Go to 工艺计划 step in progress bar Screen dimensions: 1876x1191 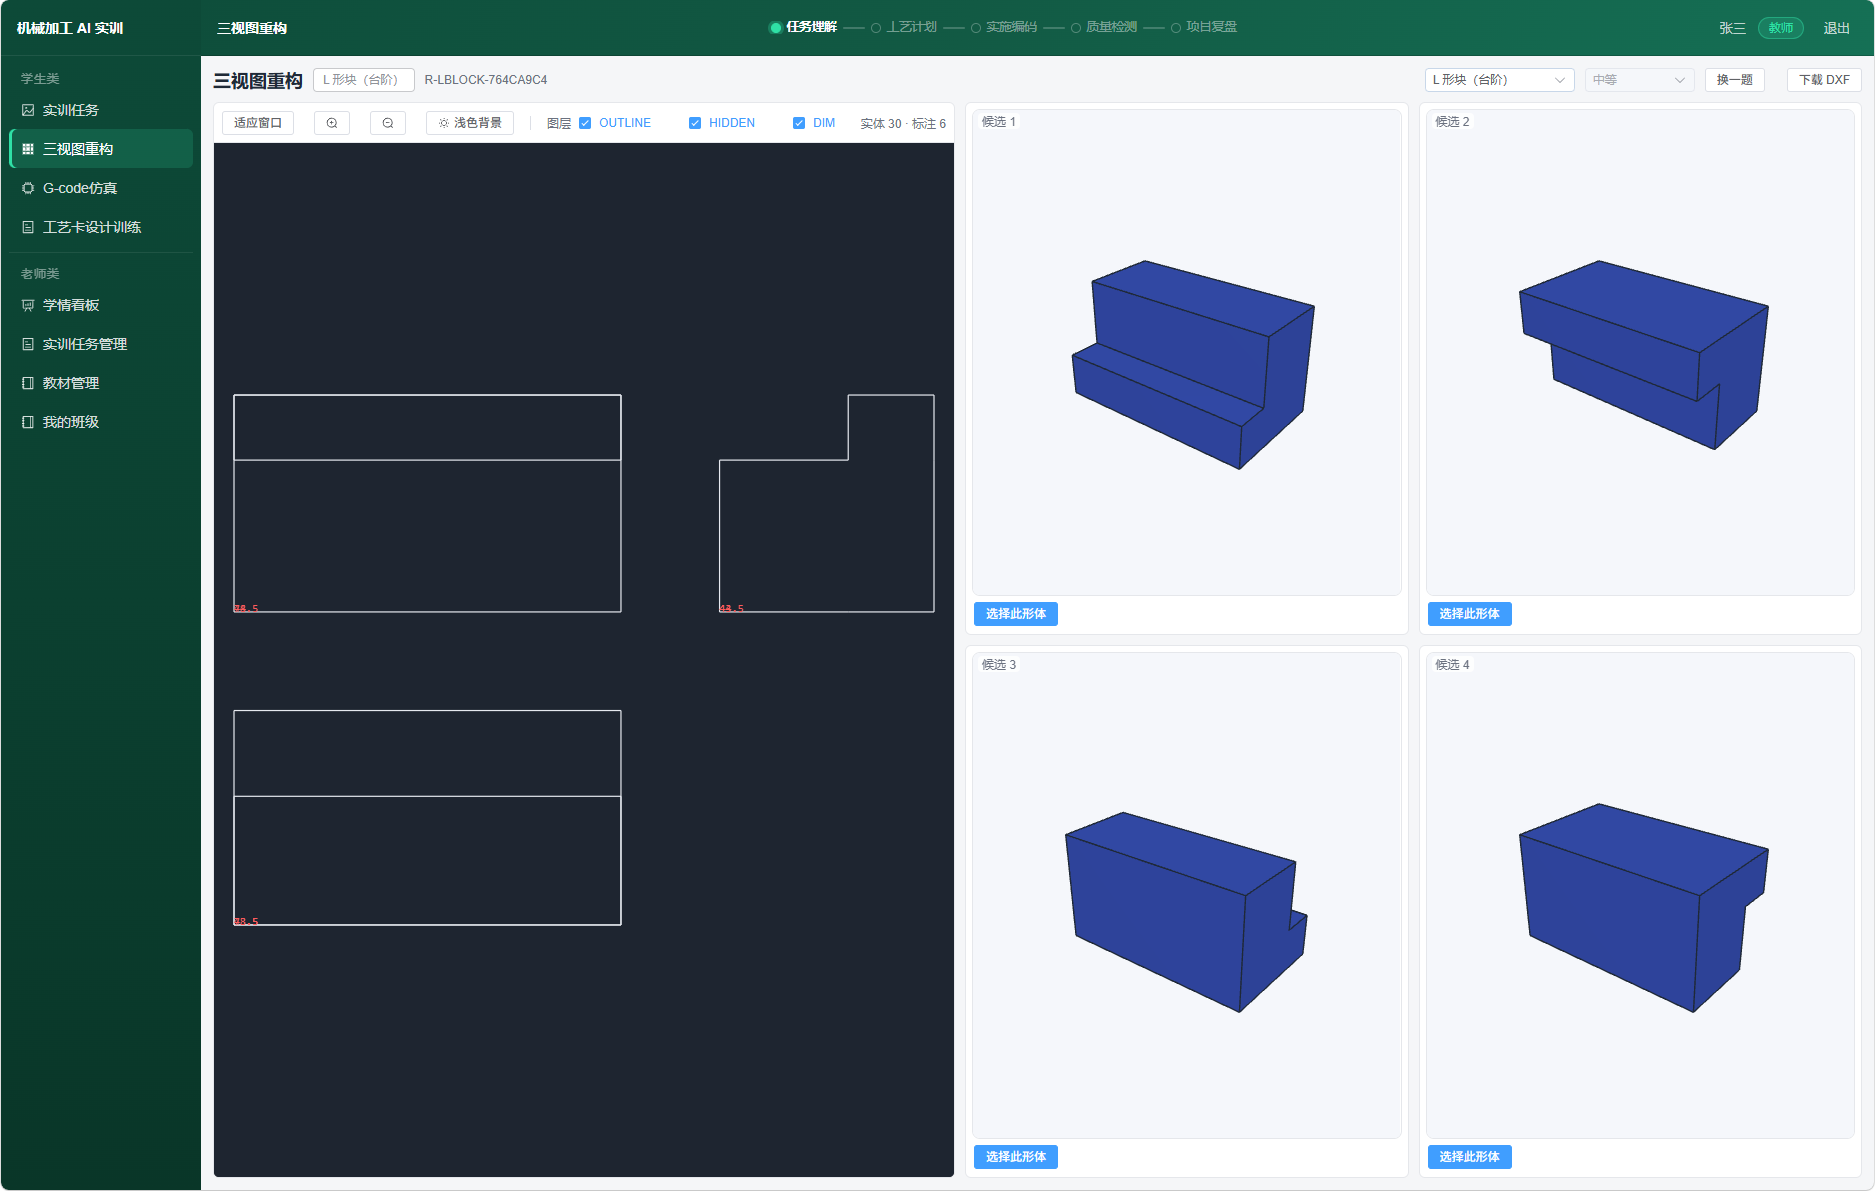click(904, 27)
